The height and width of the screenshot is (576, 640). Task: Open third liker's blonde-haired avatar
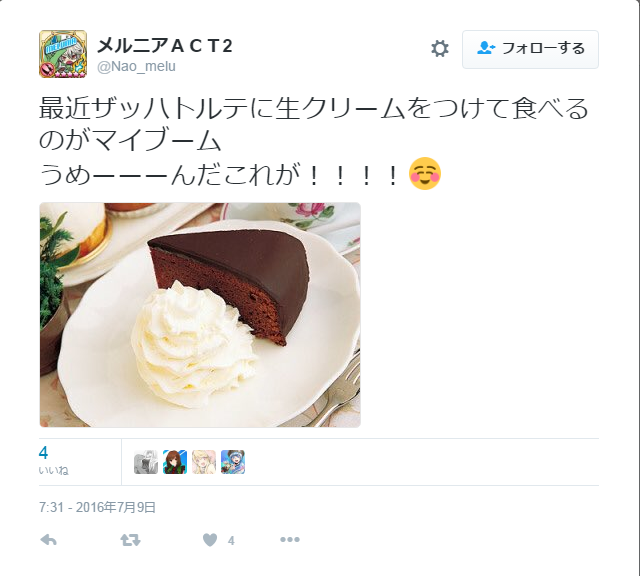204,462
